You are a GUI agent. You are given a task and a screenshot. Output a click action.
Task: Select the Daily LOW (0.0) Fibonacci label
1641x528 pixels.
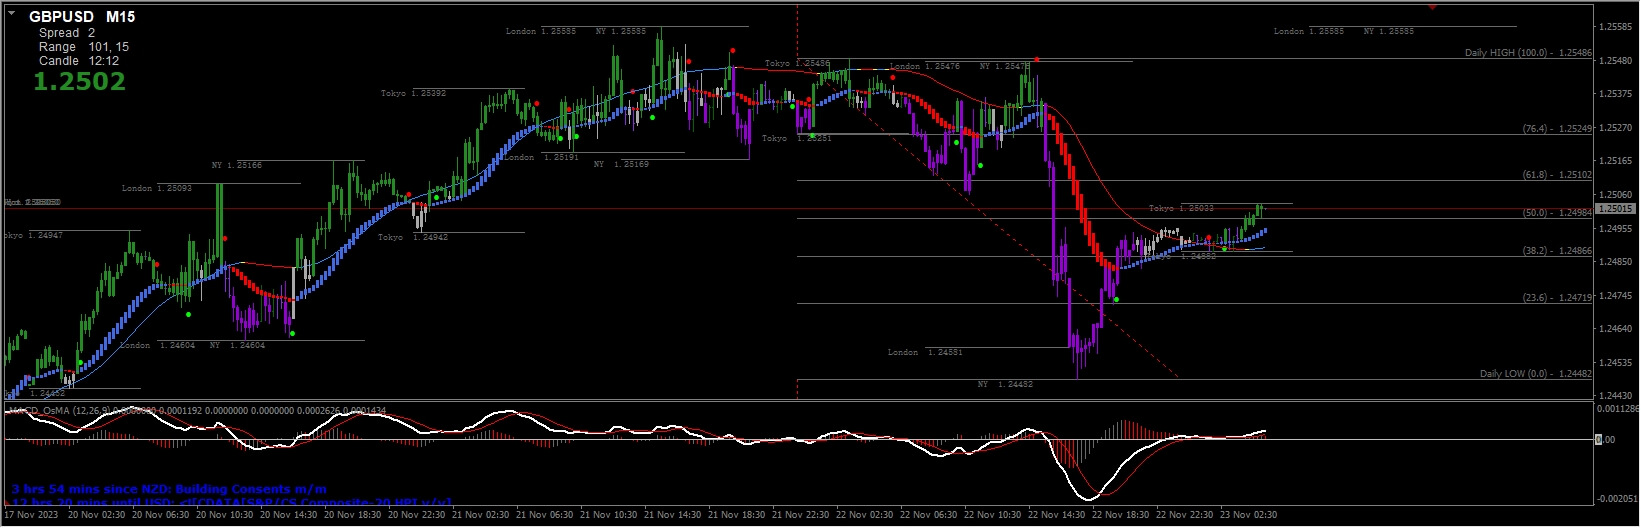[x=1535, y=374]
